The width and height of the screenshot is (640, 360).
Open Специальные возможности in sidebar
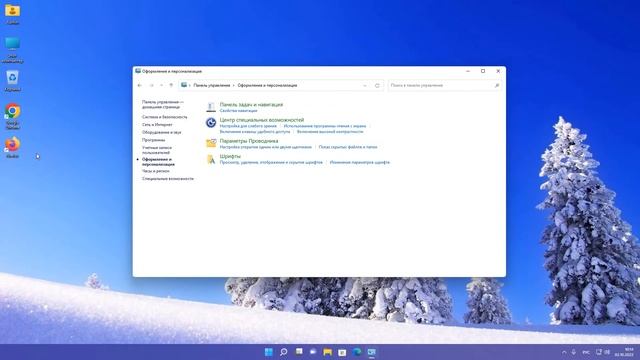[x=168, y=179]
